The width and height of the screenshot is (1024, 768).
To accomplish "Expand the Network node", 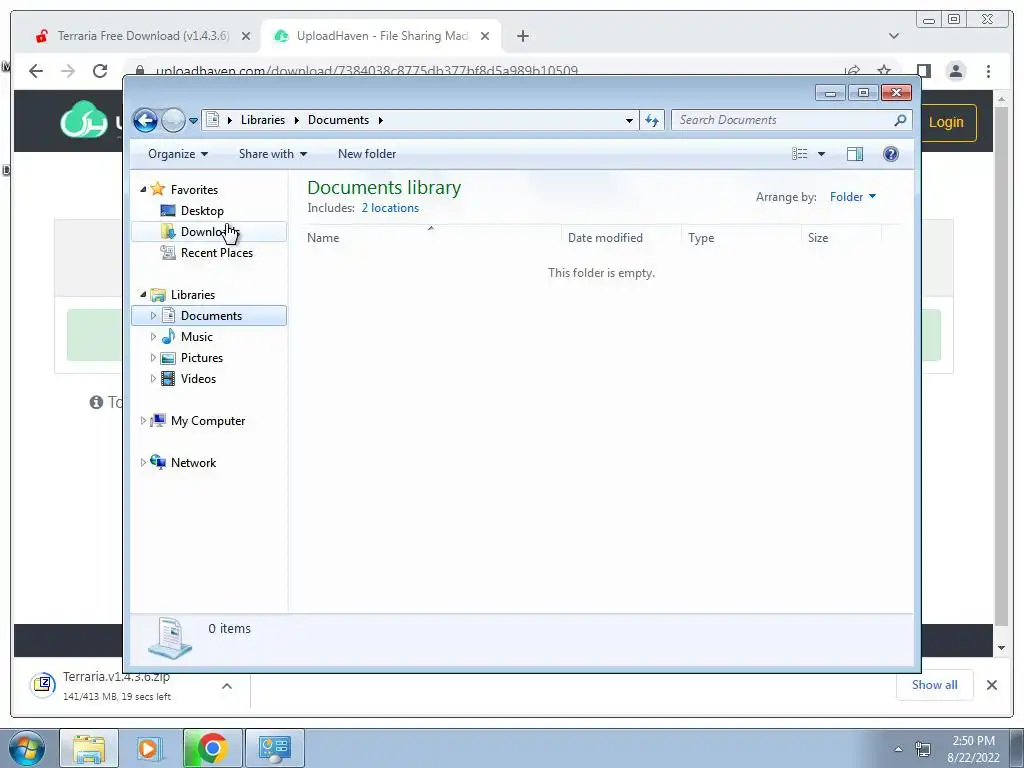I will [143, 463].
